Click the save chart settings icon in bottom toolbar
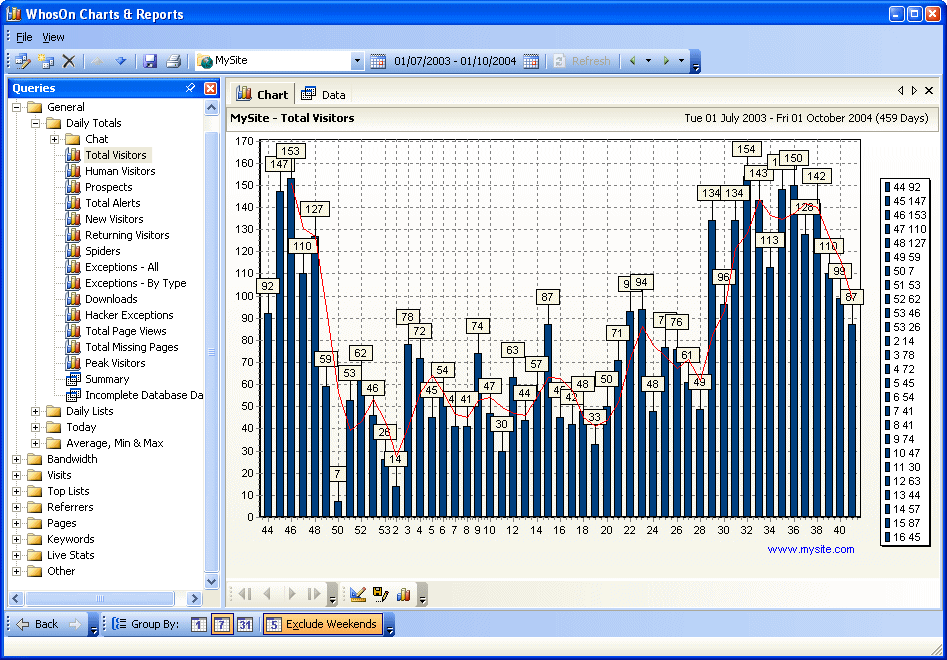 coord(381,594)
